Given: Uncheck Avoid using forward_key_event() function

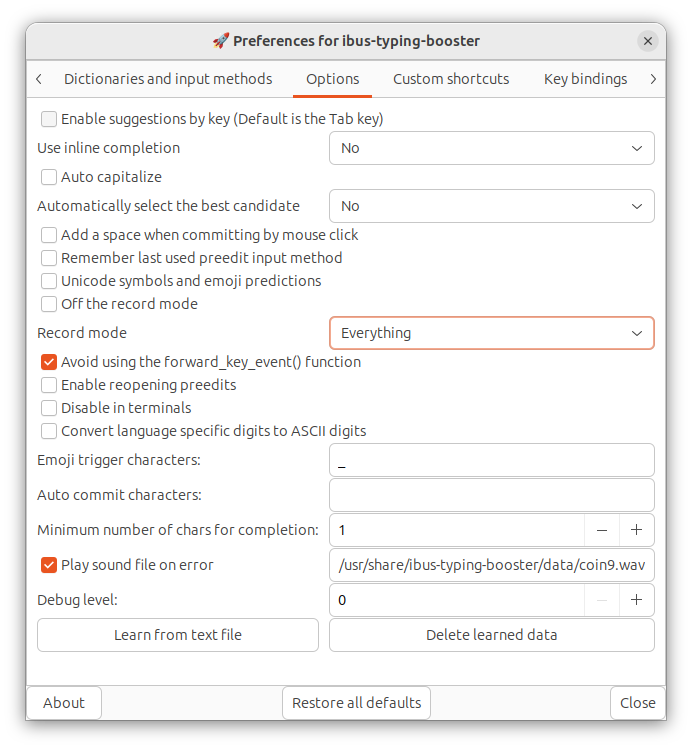Looking at the screenshot, I should click(x=49, y=362).
